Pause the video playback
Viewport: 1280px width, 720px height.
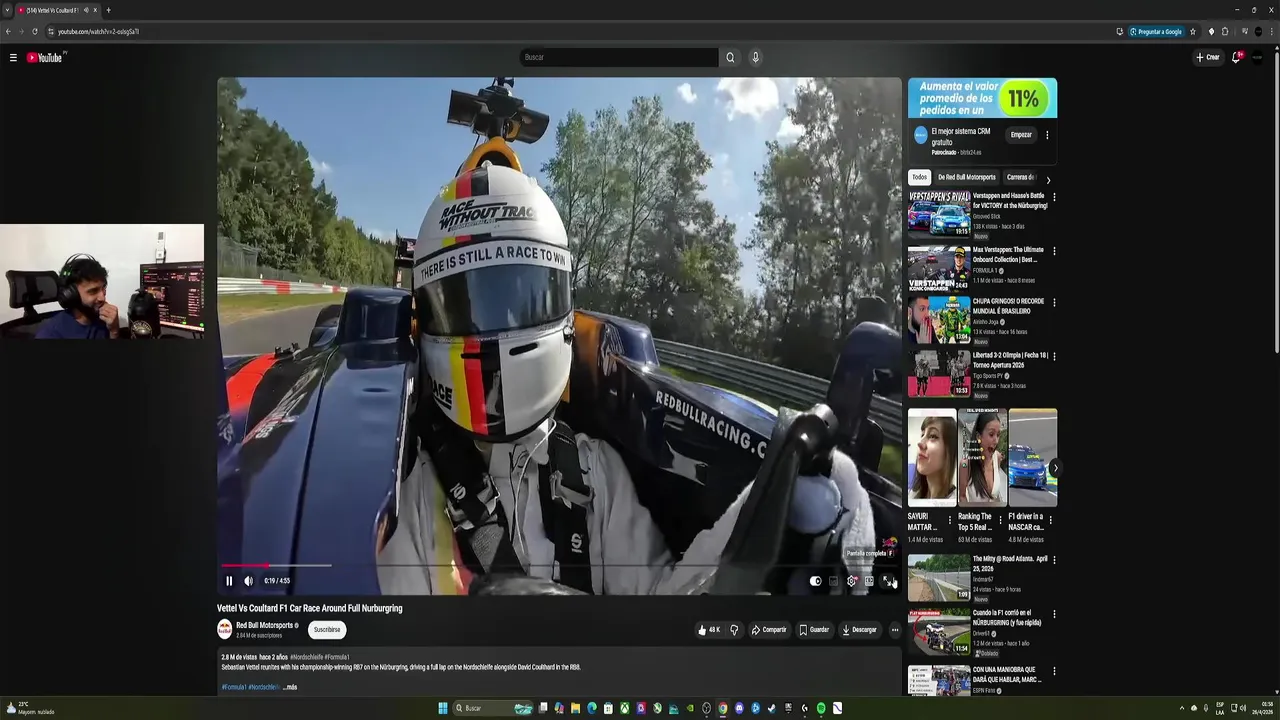pos(229,581)
